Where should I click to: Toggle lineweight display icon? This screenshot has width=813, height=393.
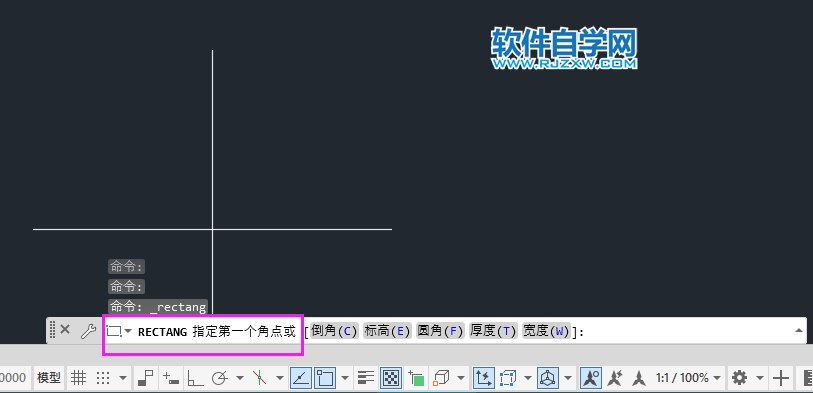click(366, 378)
